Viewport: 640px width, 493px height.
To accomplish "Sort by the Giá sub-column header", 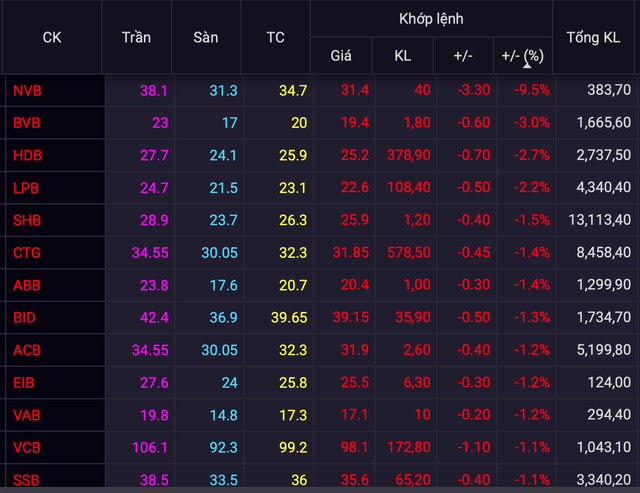I will click(341, 56).
